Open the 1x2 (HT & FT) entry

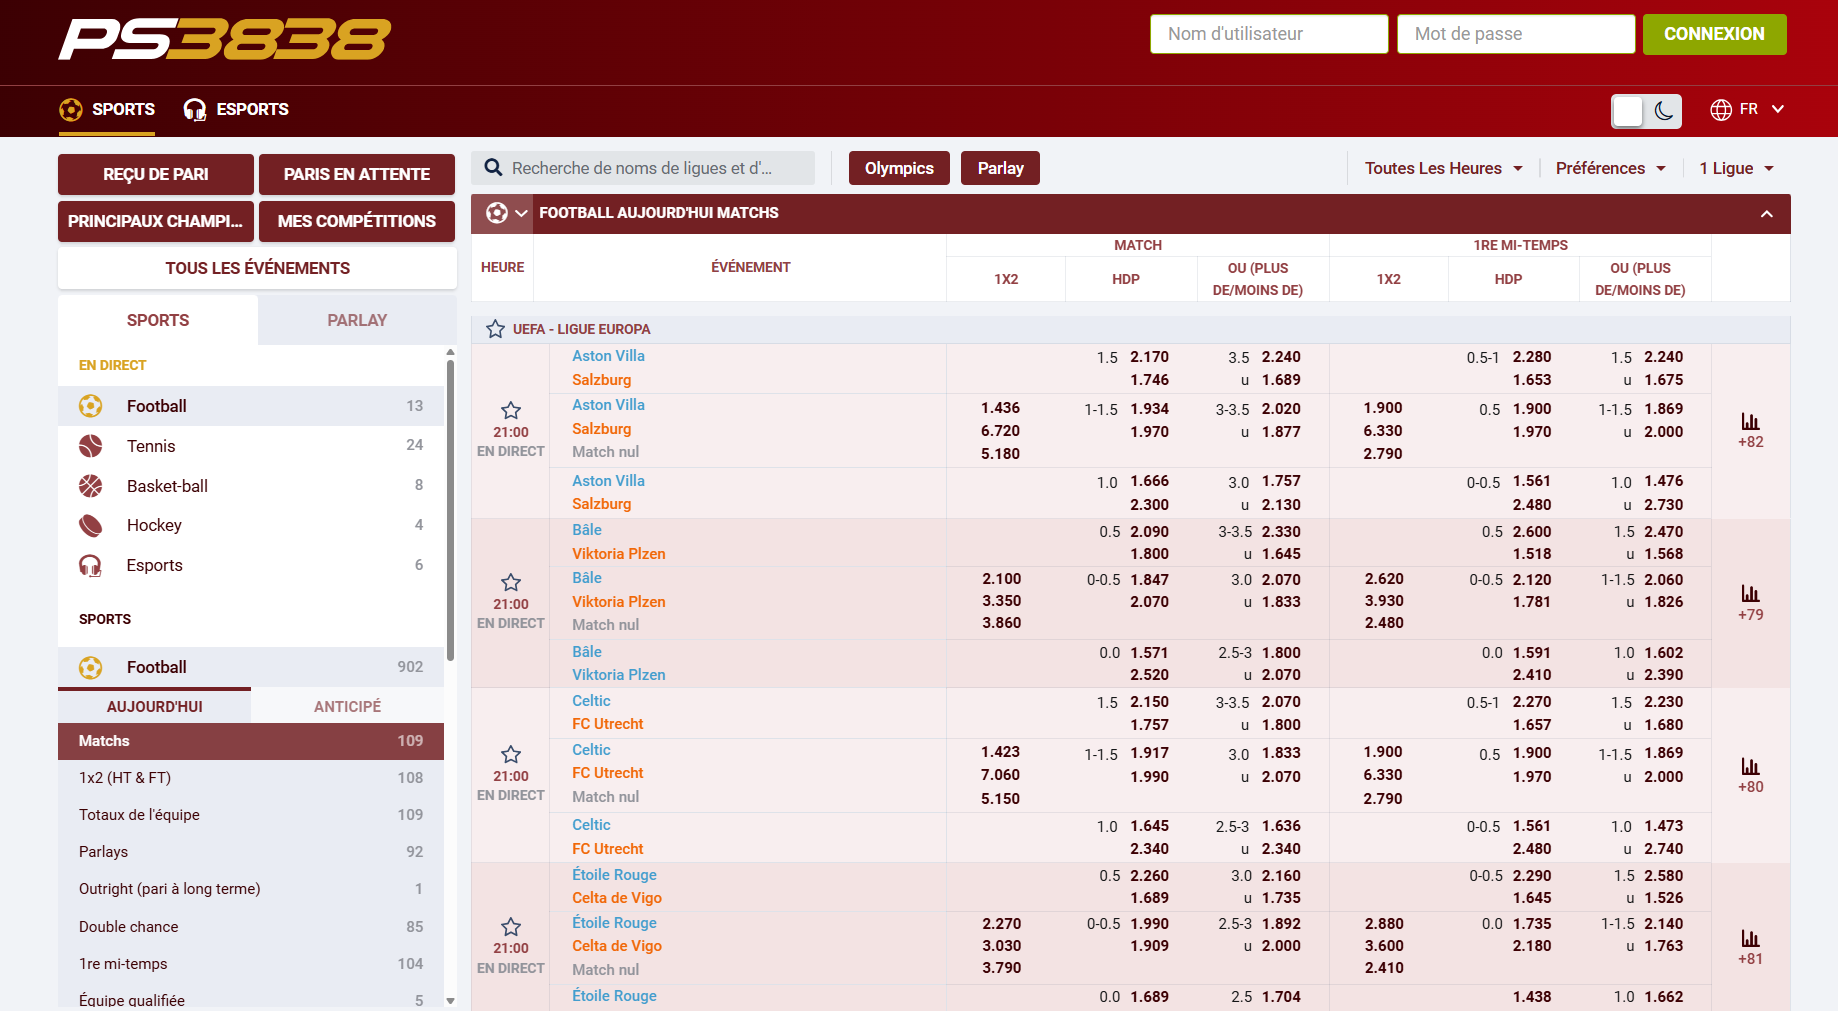[251, 778]
